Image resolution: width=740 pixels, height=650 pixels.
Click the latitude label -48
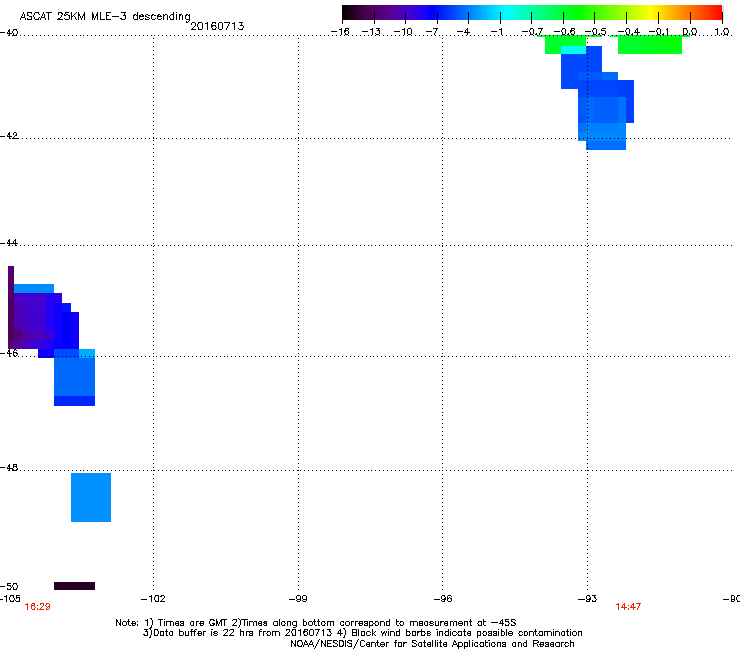(x=9, y=467)
